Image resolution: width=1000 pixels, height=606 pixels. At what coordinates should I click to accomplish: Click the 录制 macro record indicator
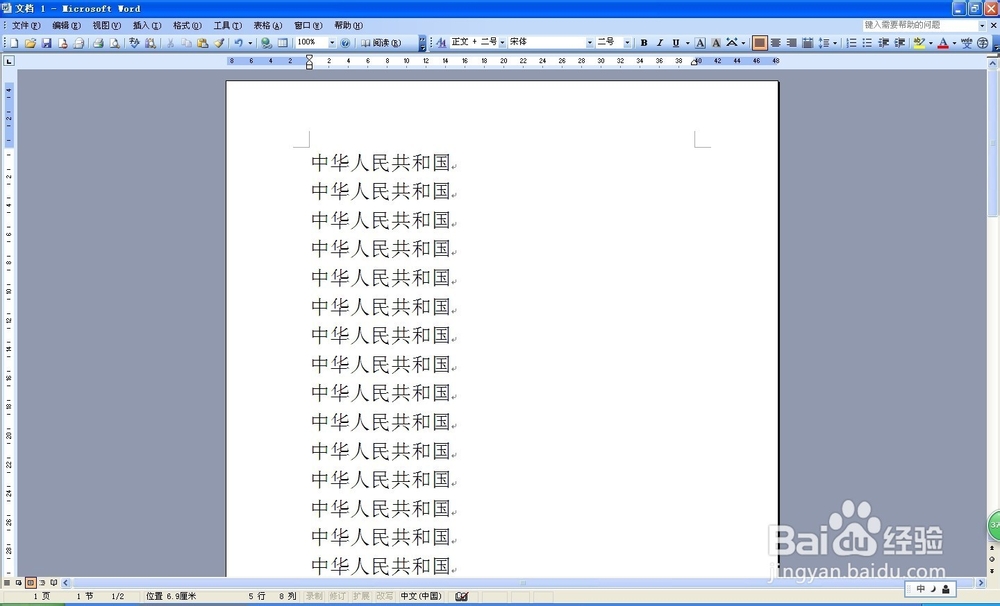point(314,596)
